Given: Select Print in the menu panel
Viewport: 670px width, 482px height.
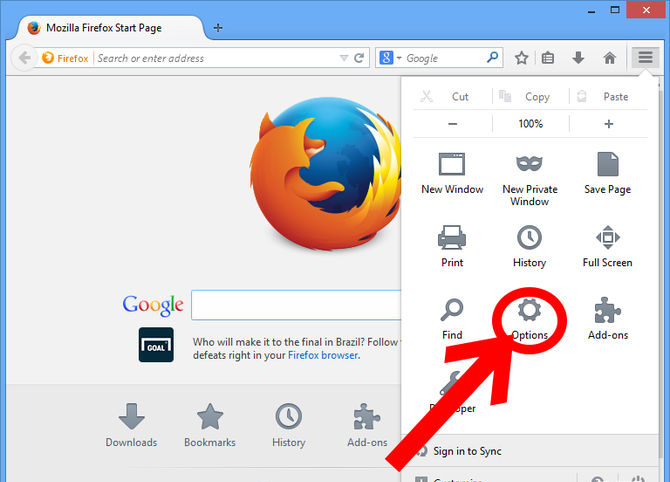Looking at the screenshot, I should tap(452, 246).
